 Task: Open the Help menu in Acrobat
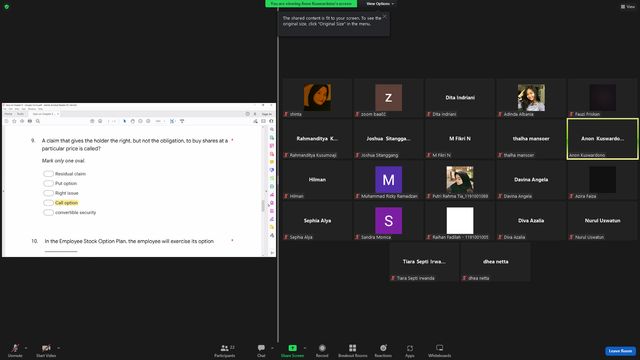click(x=40, y=109)
